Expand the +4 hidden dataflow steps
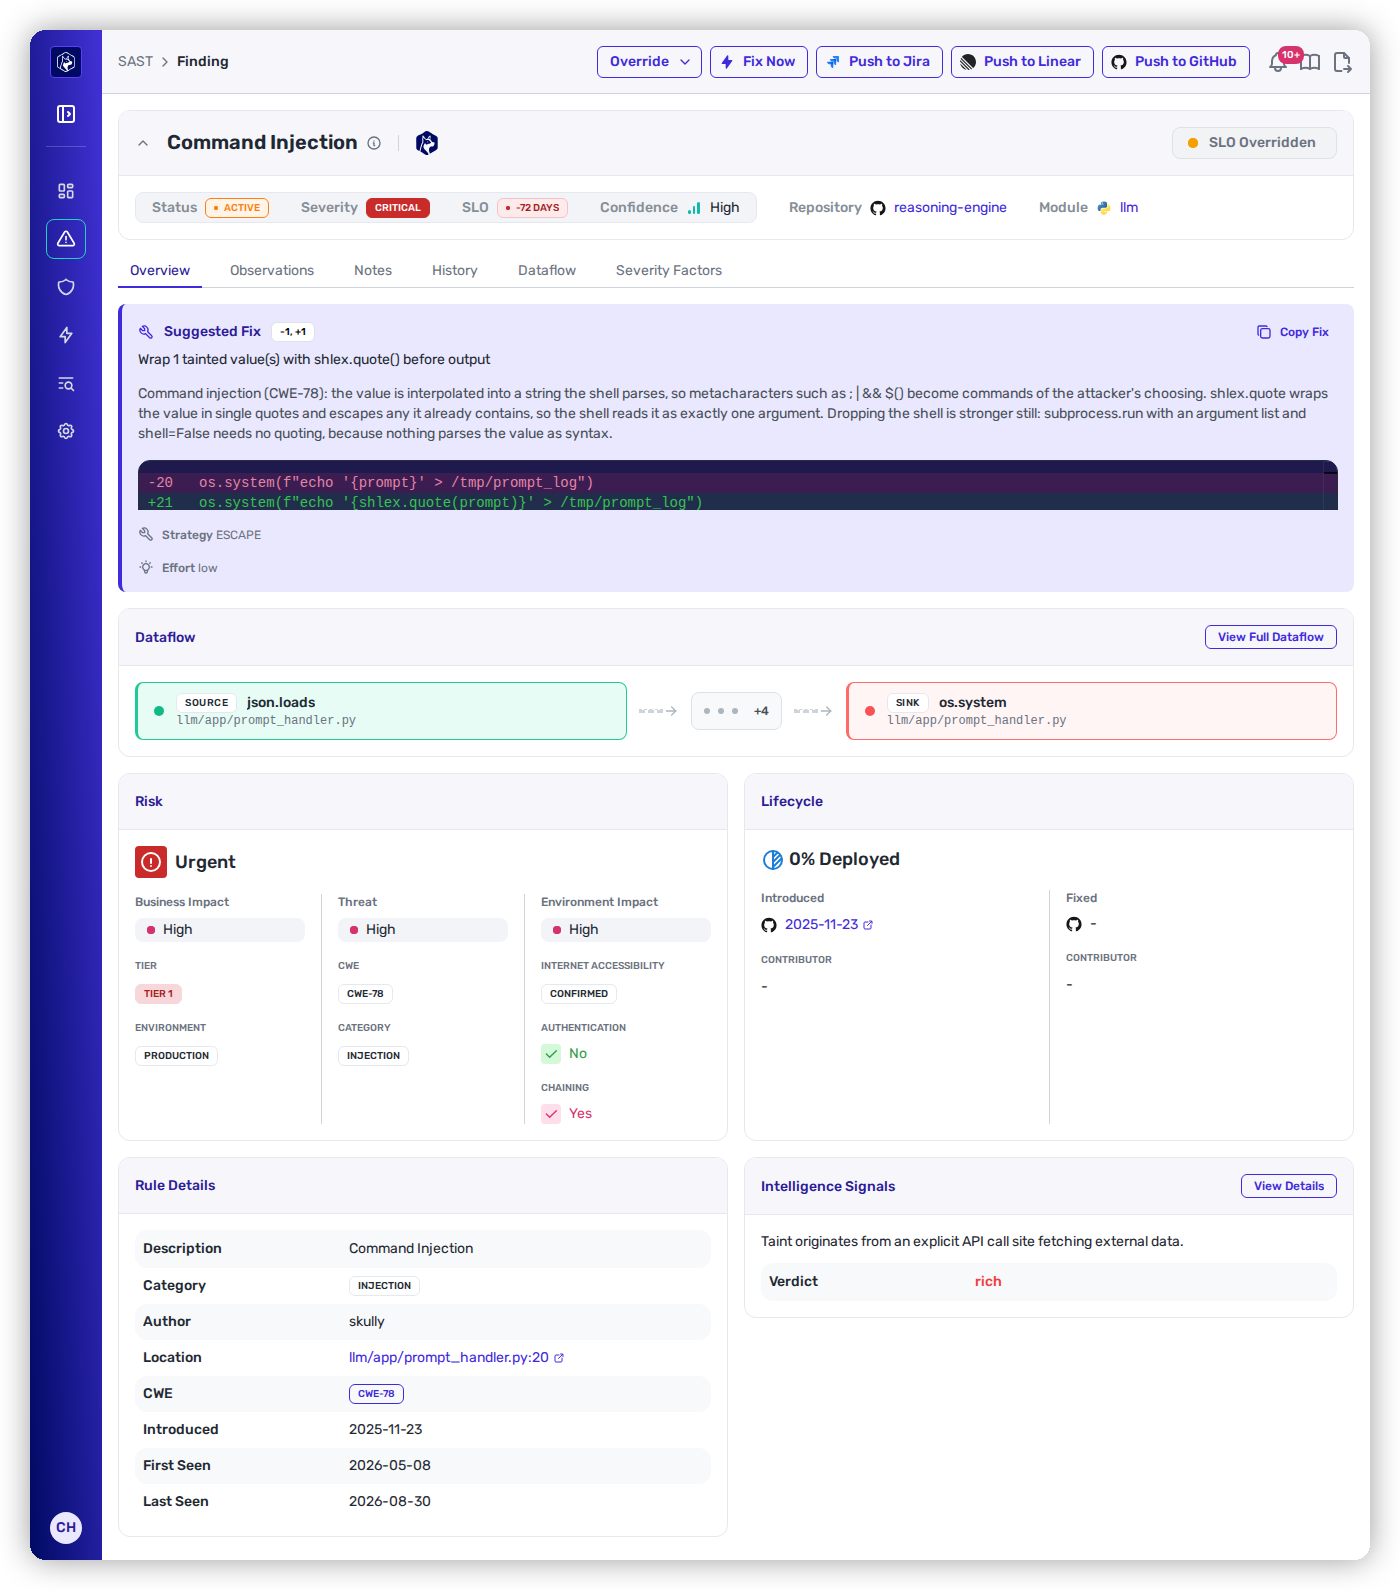This screenshot has width=1400, height=1590. click(736, 711)
